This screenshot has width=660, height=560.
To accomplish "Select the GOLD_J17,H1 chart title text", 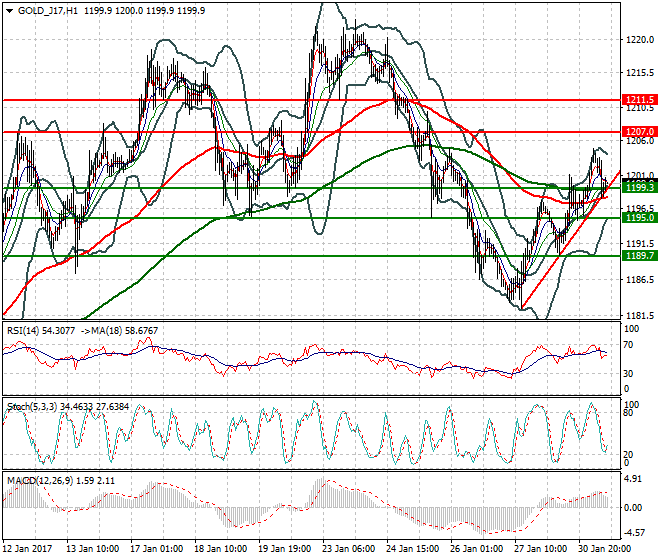I will (x=48, y=11).
